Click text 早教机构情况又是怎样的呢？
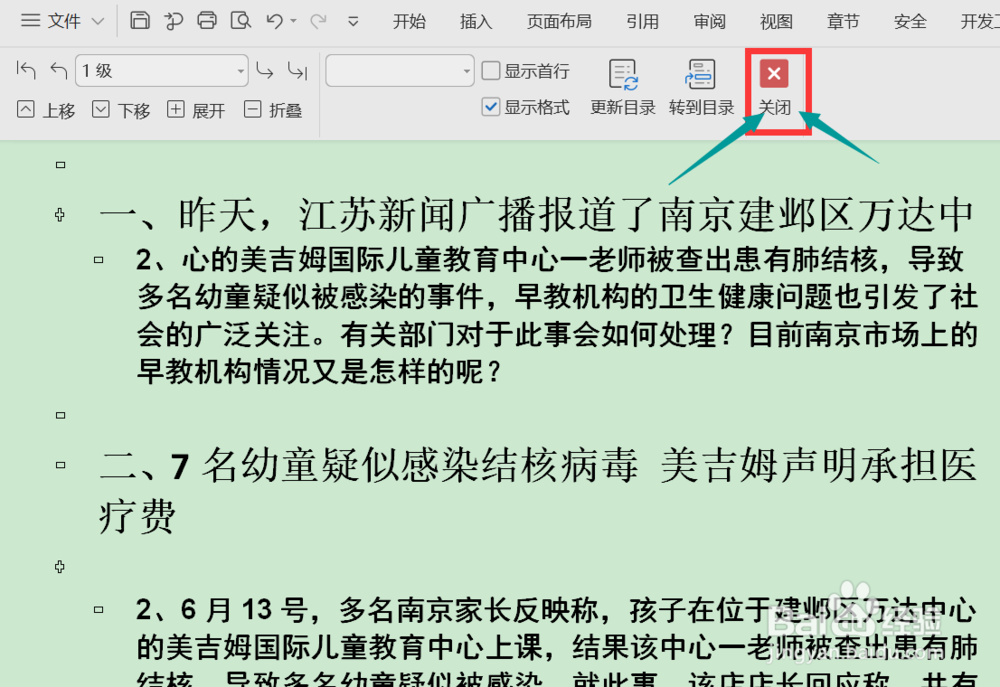The width and height of the screenshot is (1000, 687). coord(320,372)
